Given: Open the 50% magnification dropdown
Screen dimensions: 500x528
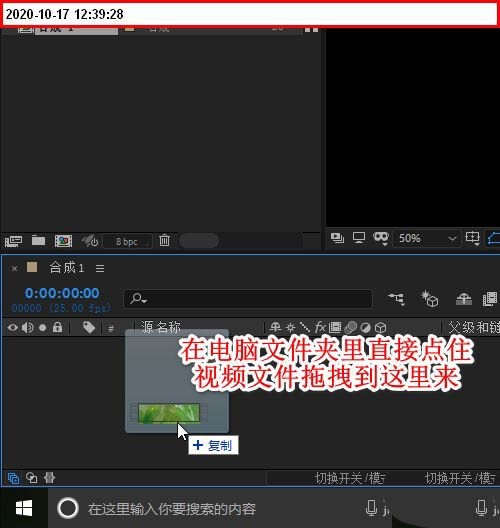Looking at the screenshot, I should 426,238.
